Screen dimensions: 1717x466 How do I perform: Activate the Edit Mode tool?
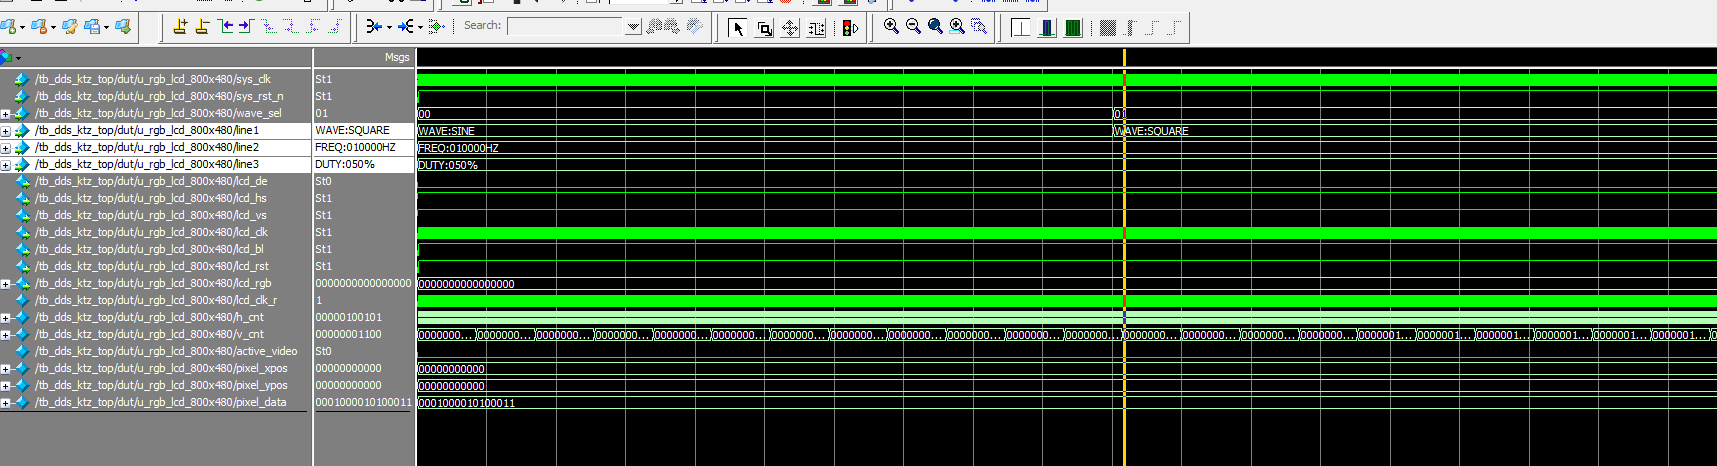pyautogui.click(x=816, y=28)
